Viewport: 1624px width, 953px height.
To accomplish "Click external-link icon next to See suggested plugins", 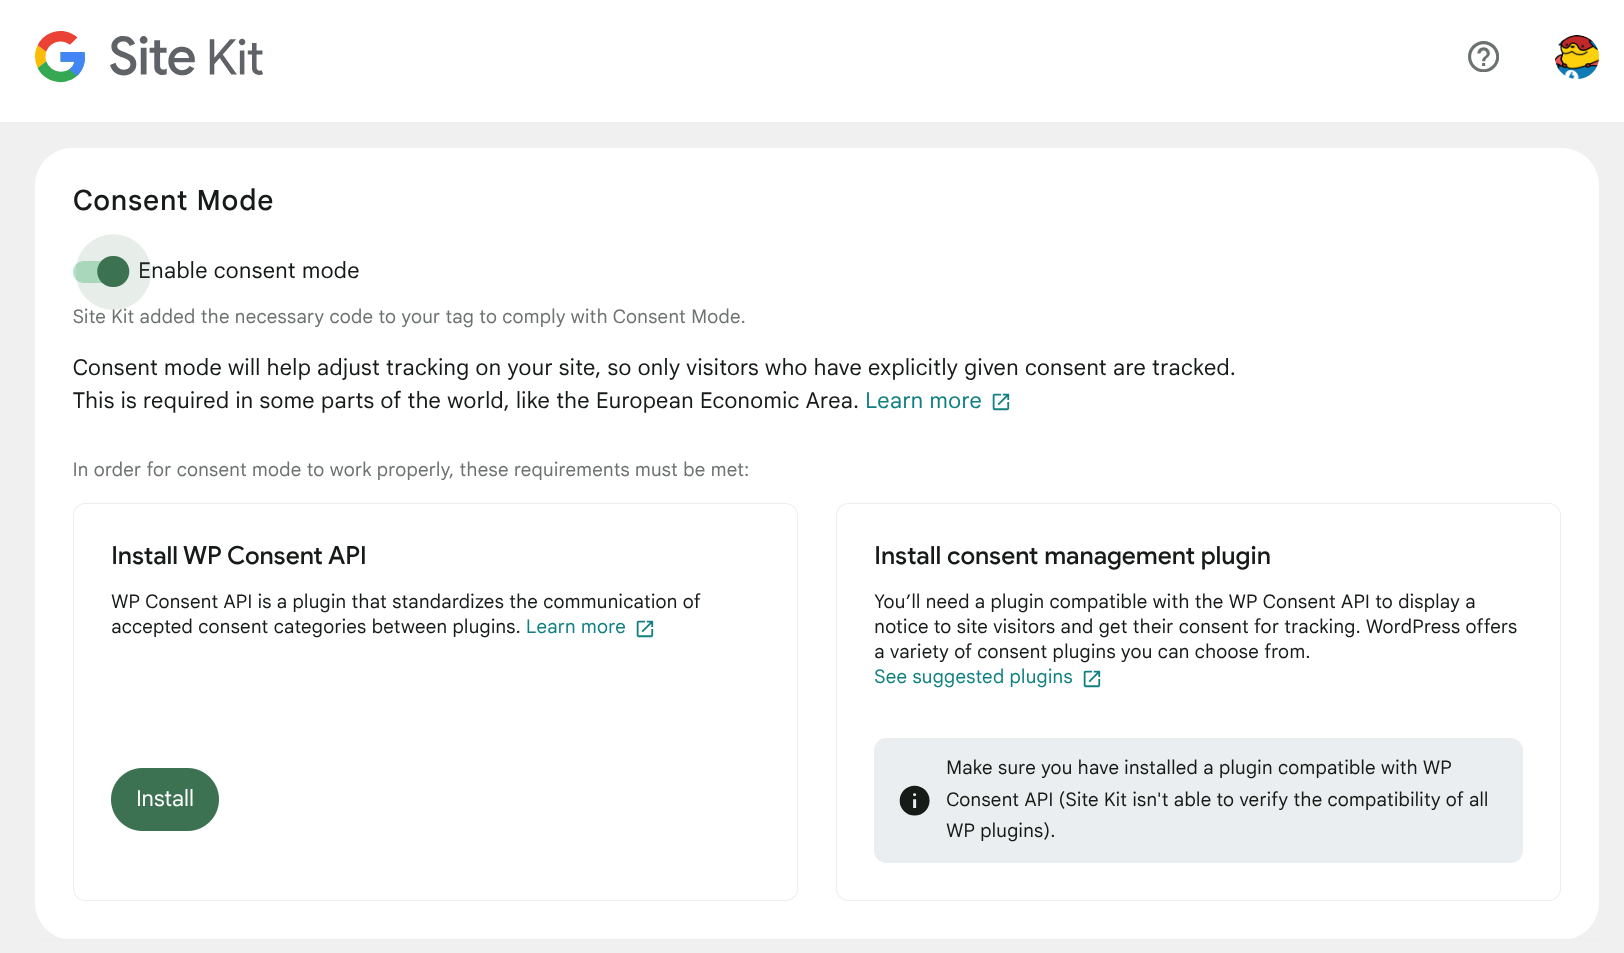I will 1092,678.
